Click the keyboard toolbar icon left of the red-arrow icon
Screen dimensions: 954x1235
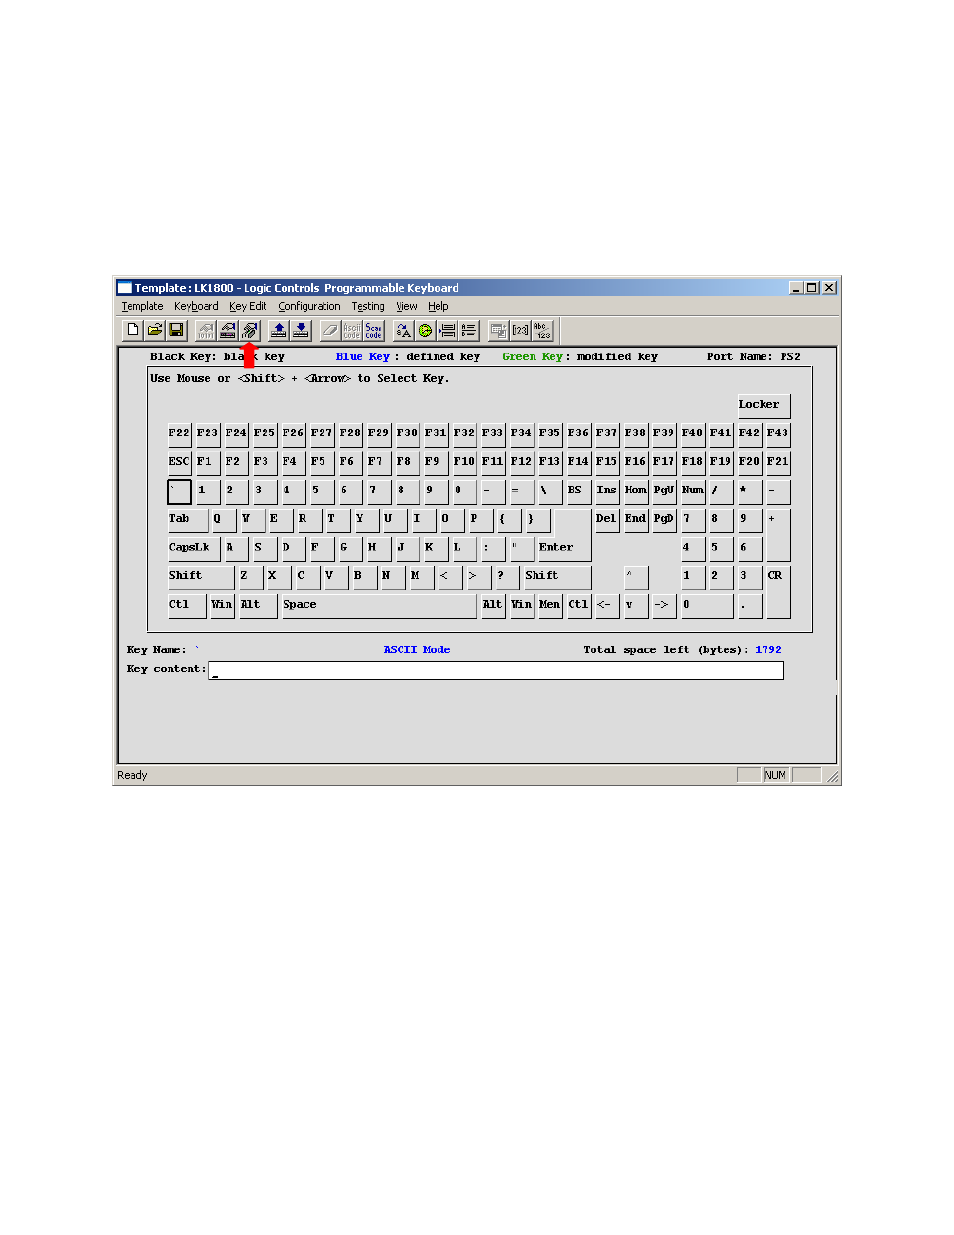228,330
